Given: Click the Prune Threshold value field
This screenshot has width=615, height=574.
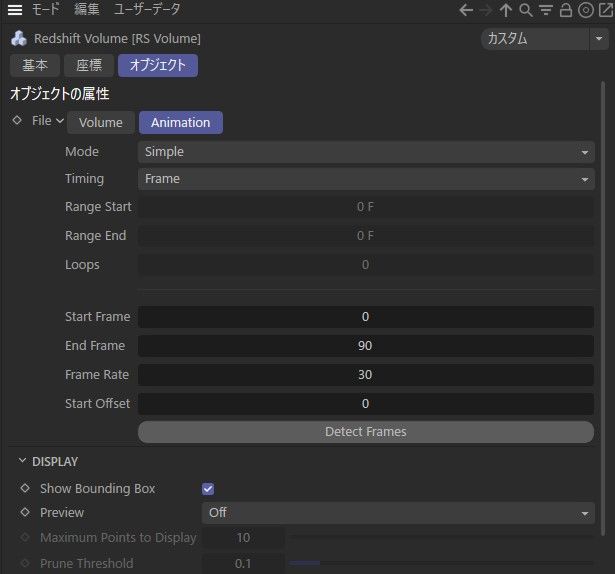Looking at the screenshot, I should (243, 564).
